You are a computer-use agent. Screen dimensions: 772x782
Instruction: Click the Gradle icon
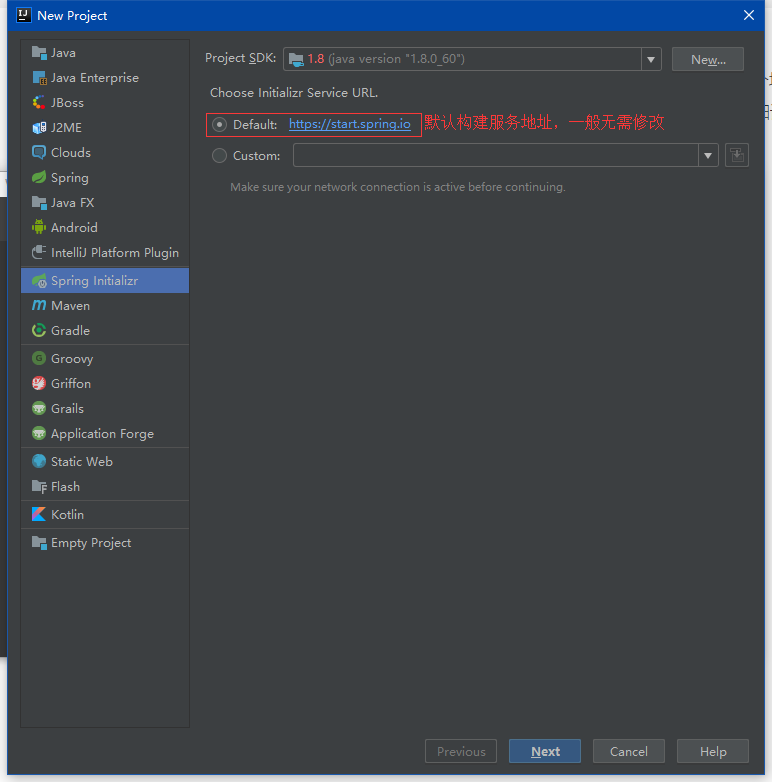pyautogui.click(x=39, y=330)
